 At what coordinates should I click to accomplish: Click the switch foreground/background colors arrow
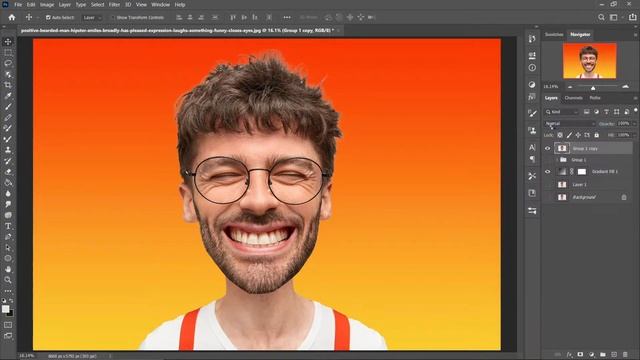pyautogui.click(x=11, y=300)
